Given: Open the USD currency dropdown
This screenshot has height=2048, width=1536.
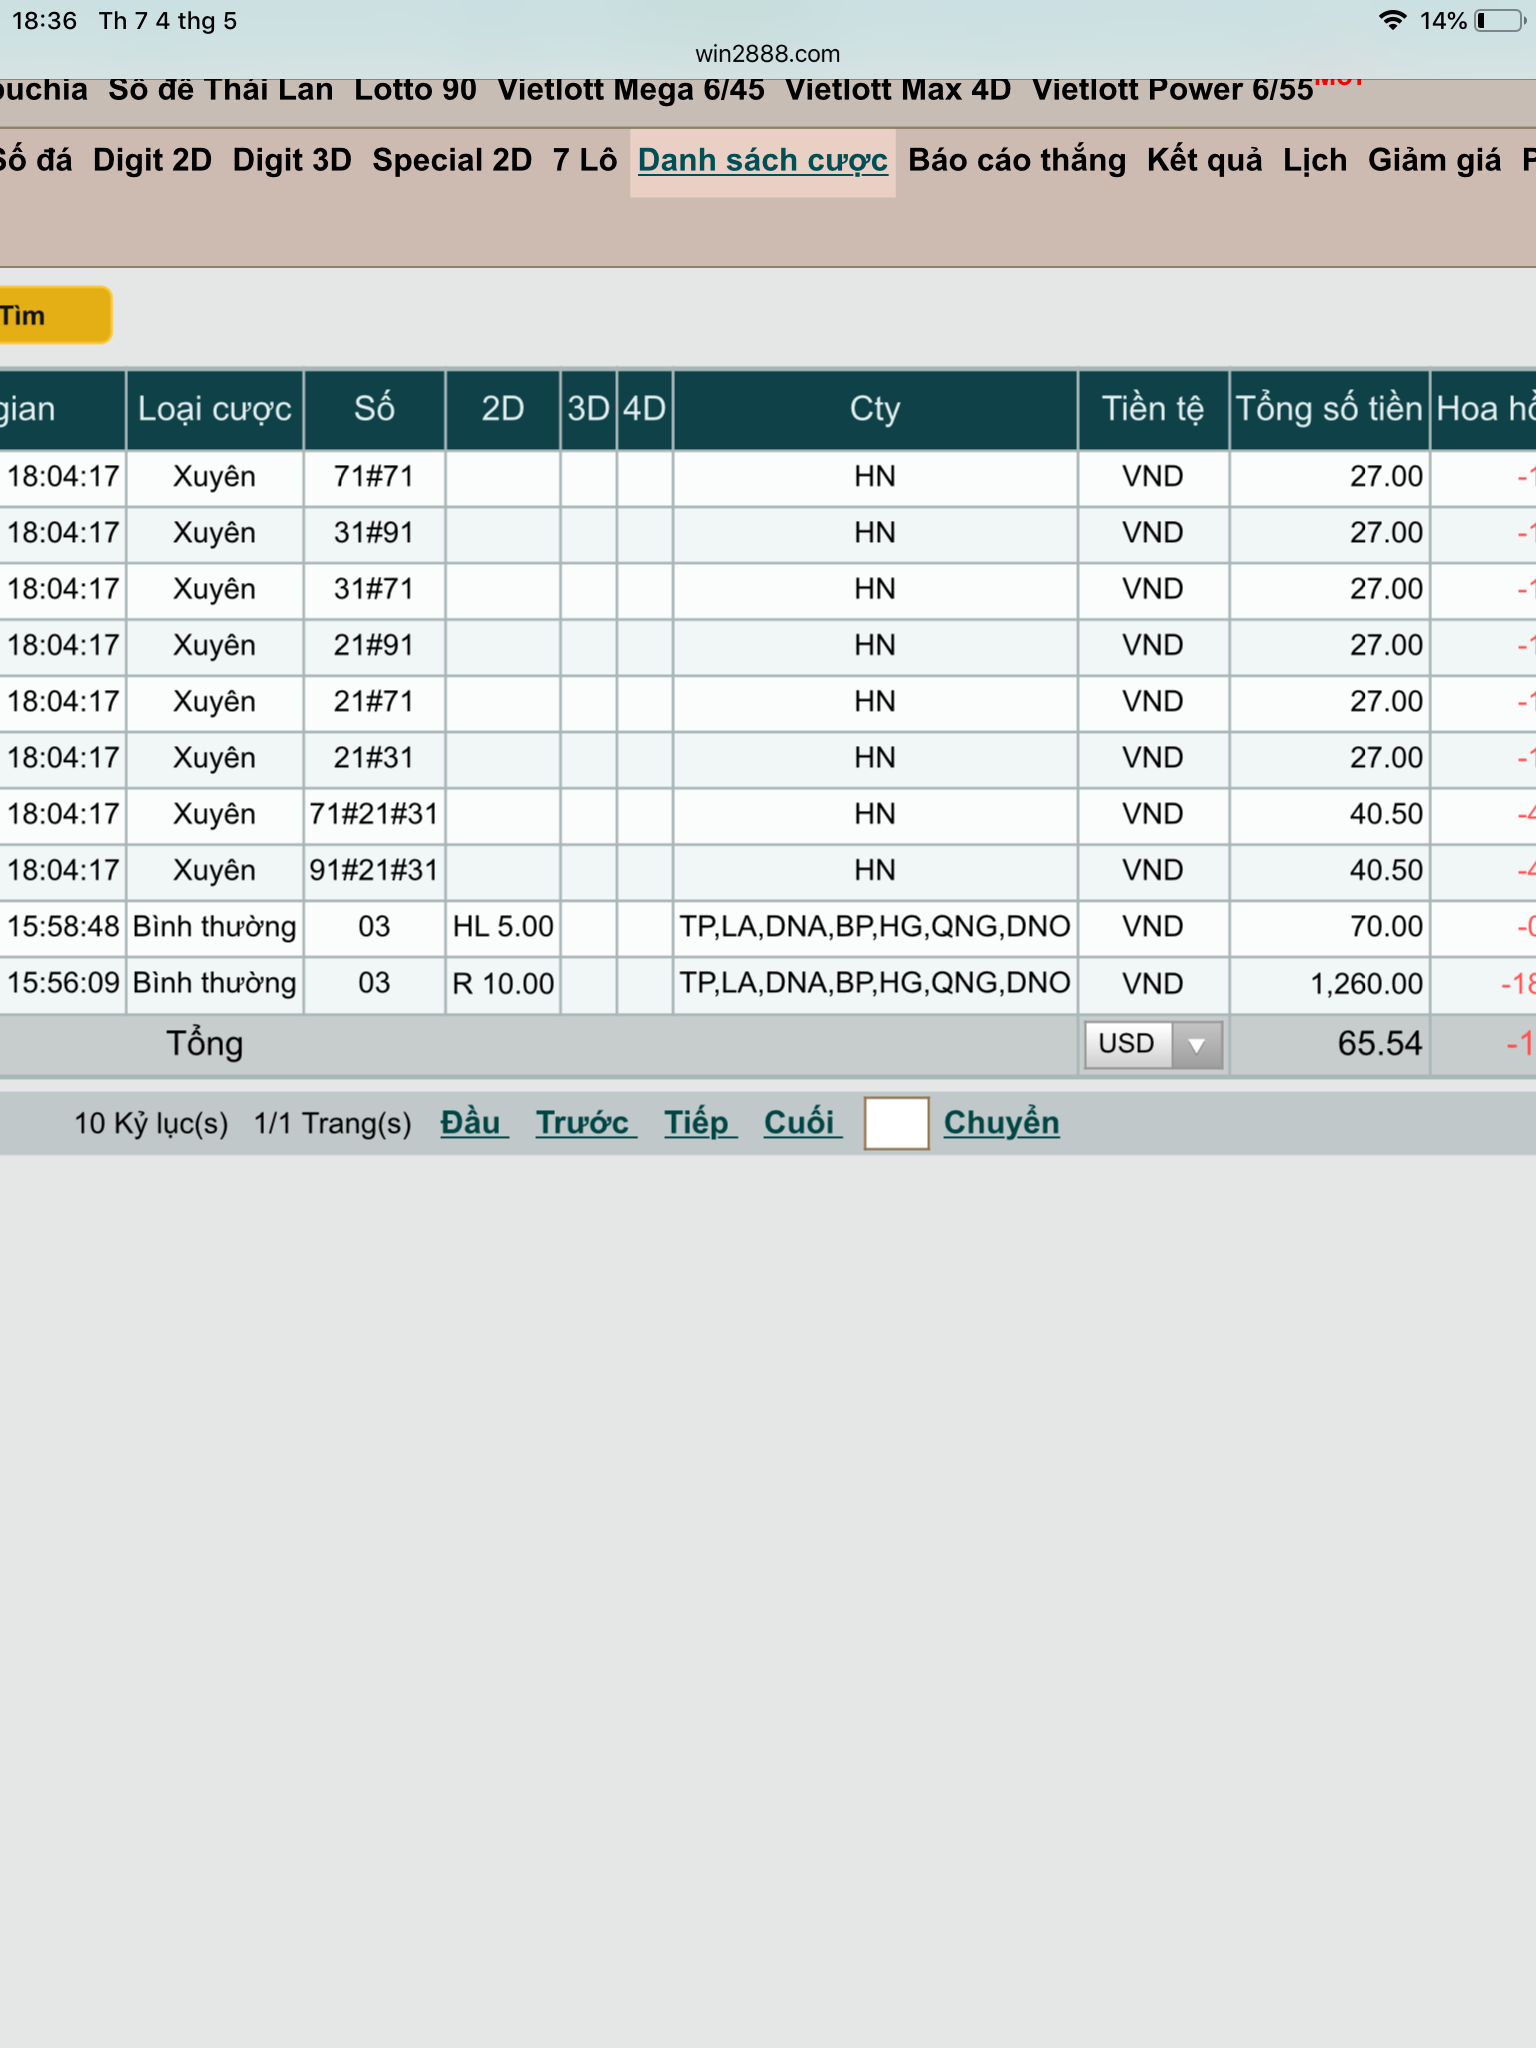Looking at the screenshot, I should [x=1153, y=1044].
